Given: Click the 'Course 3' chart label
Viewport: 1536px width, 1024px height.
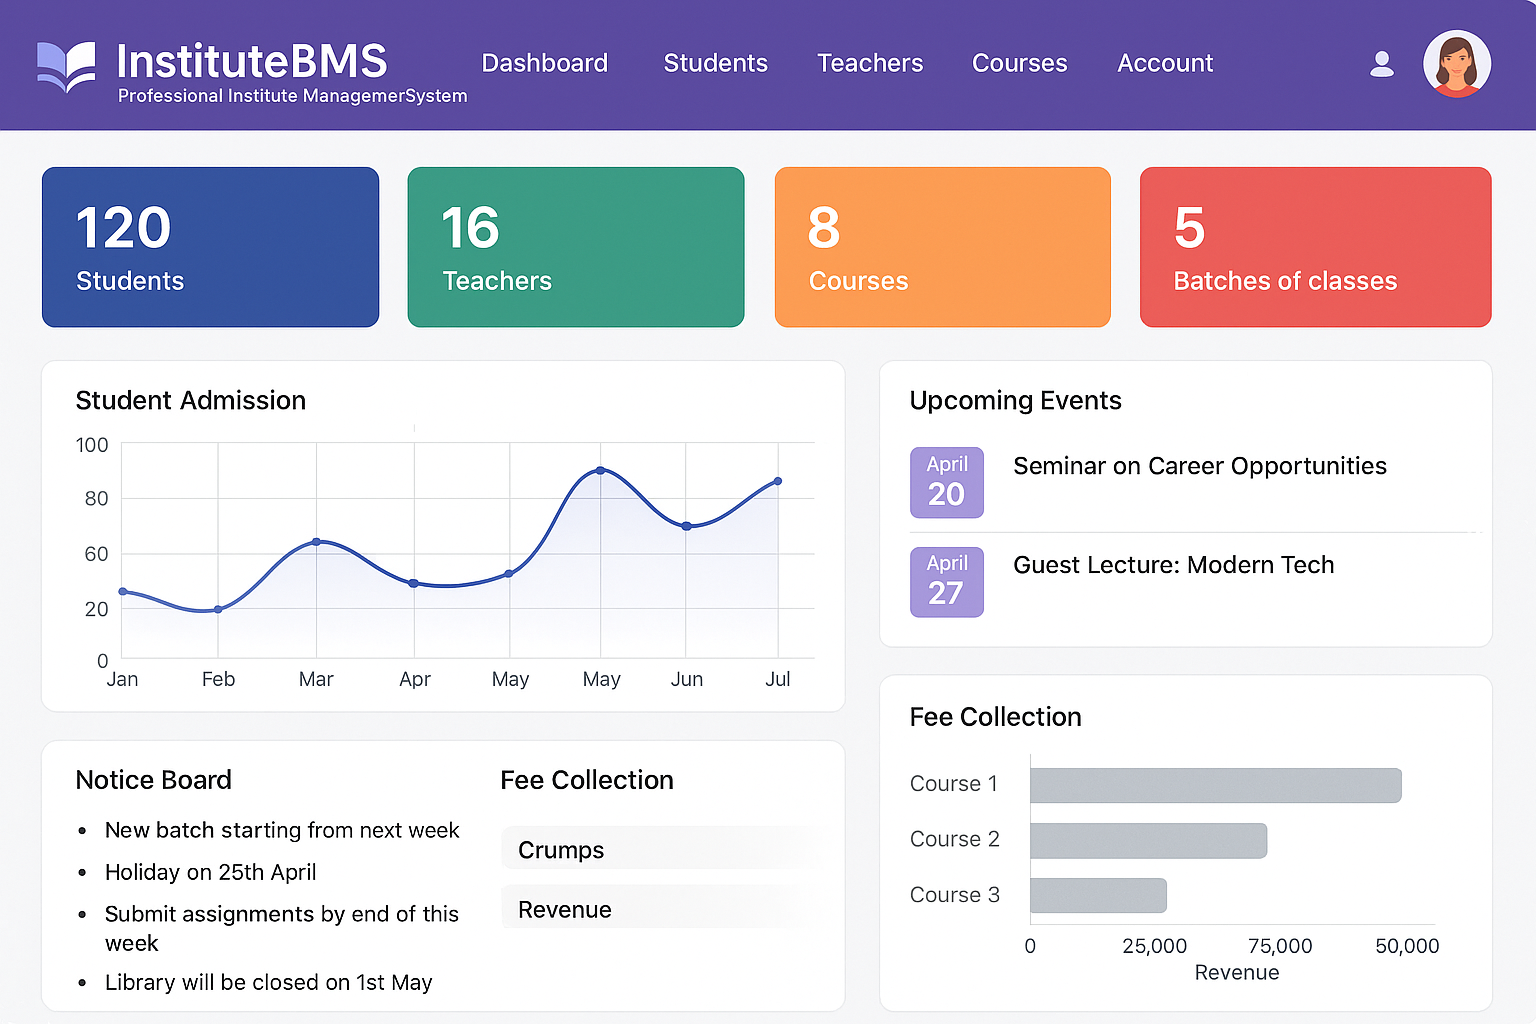Looking at the screenshot, I should click(954, 895).
